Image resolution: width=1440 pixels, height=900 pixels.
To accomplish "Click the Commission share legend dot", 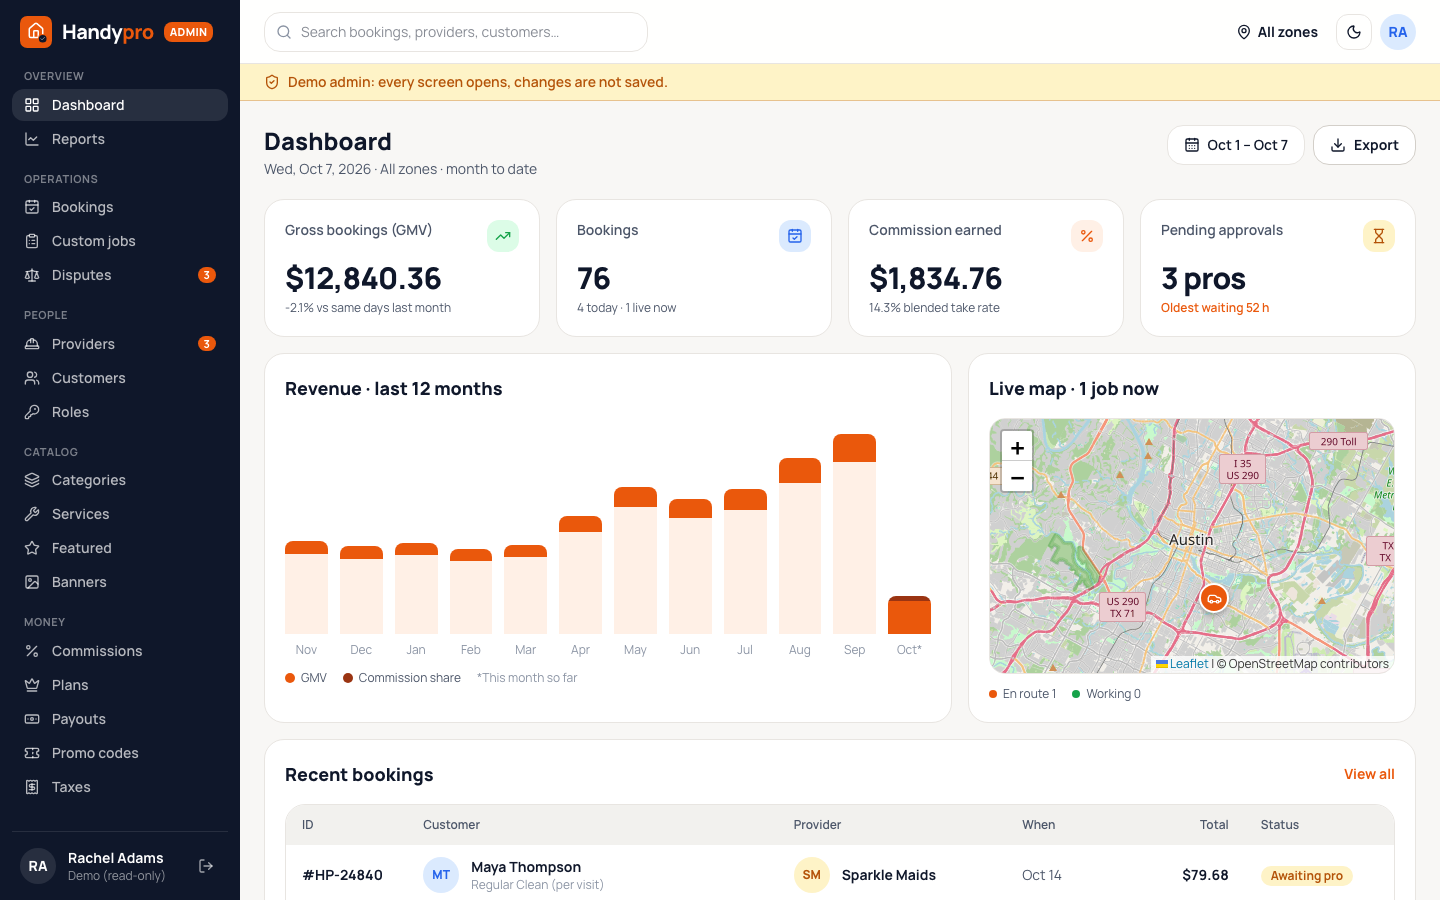I will pos(348,678).
